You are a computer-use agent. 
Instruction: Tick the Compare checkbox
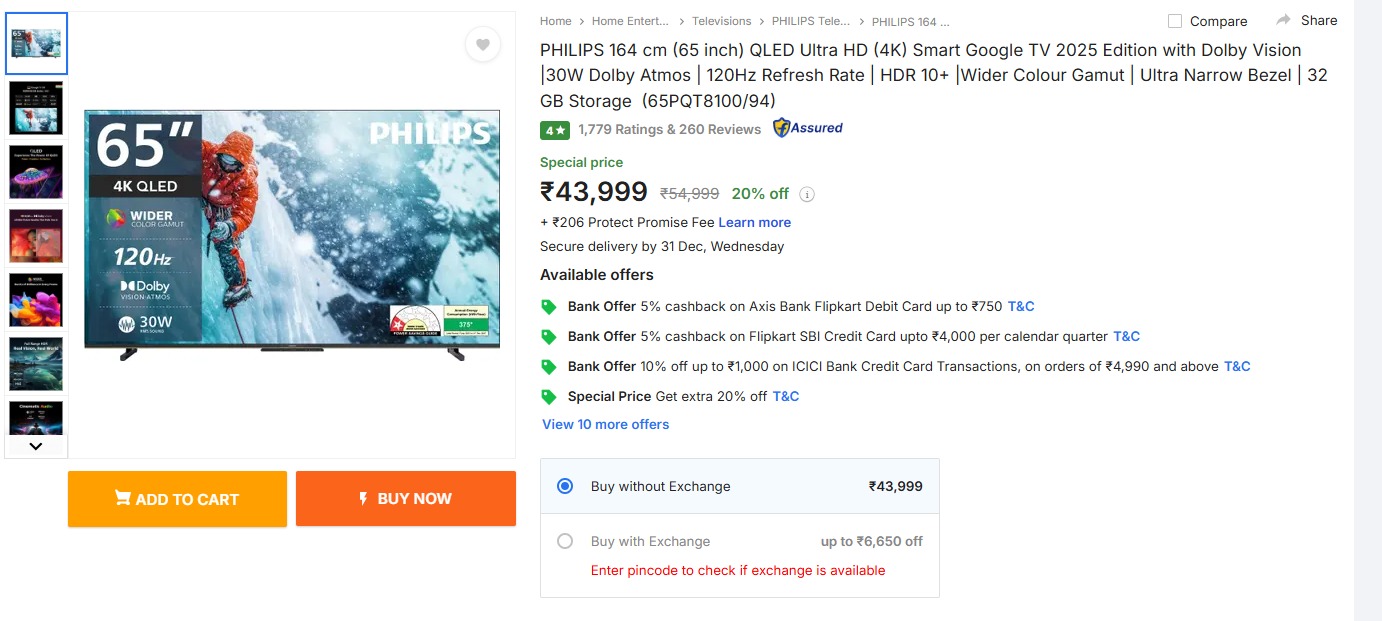click(x=1175, y=21)
